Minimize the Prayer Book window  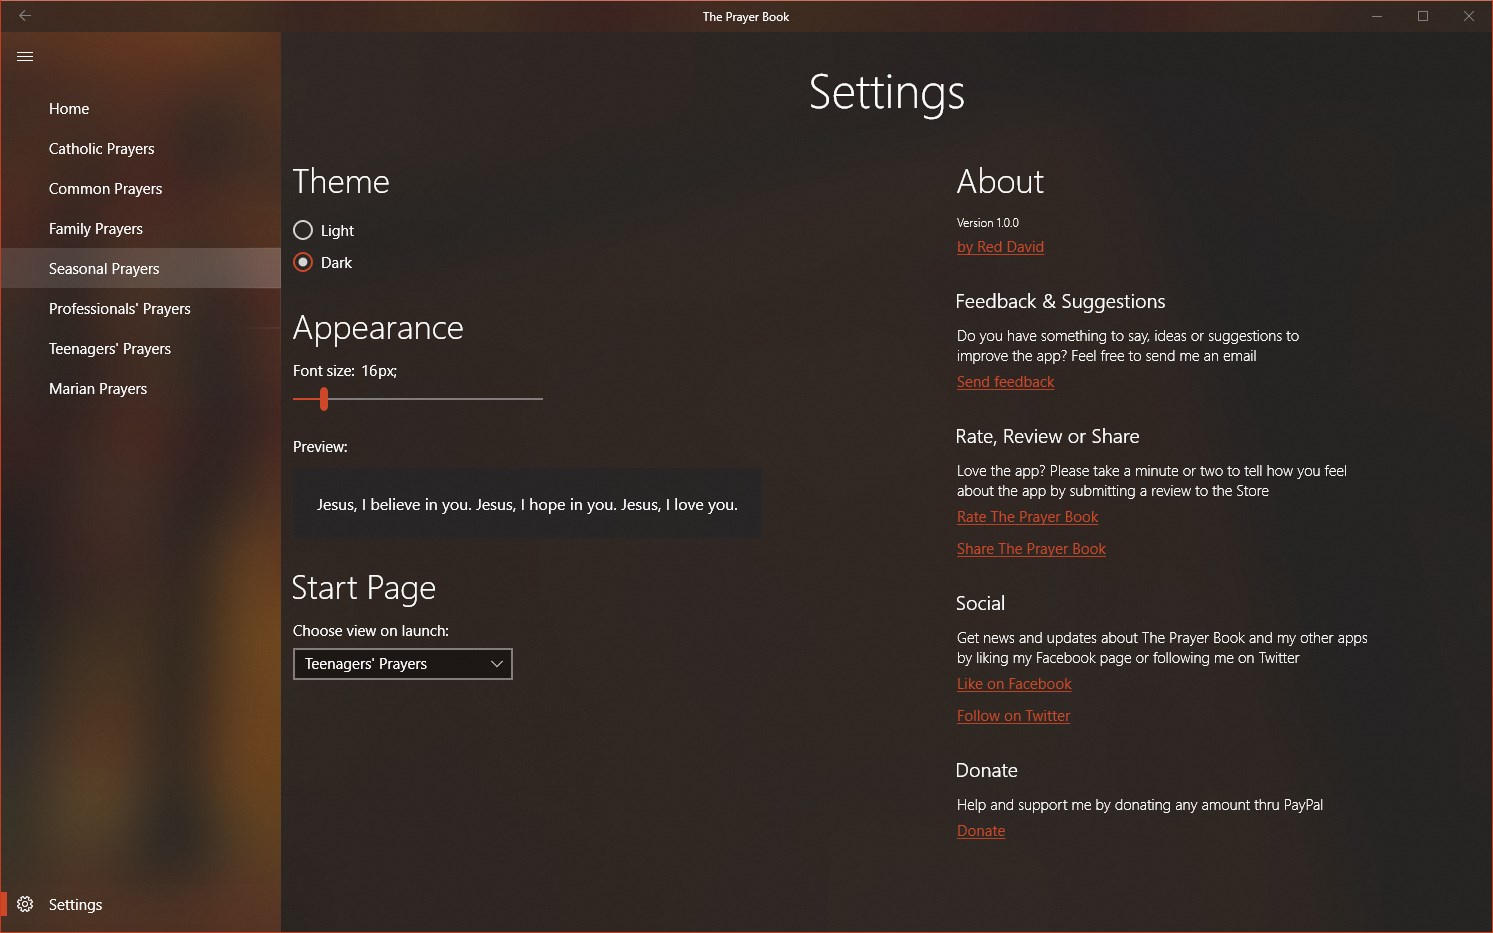pyautogui.click(x=1377, y=16)
